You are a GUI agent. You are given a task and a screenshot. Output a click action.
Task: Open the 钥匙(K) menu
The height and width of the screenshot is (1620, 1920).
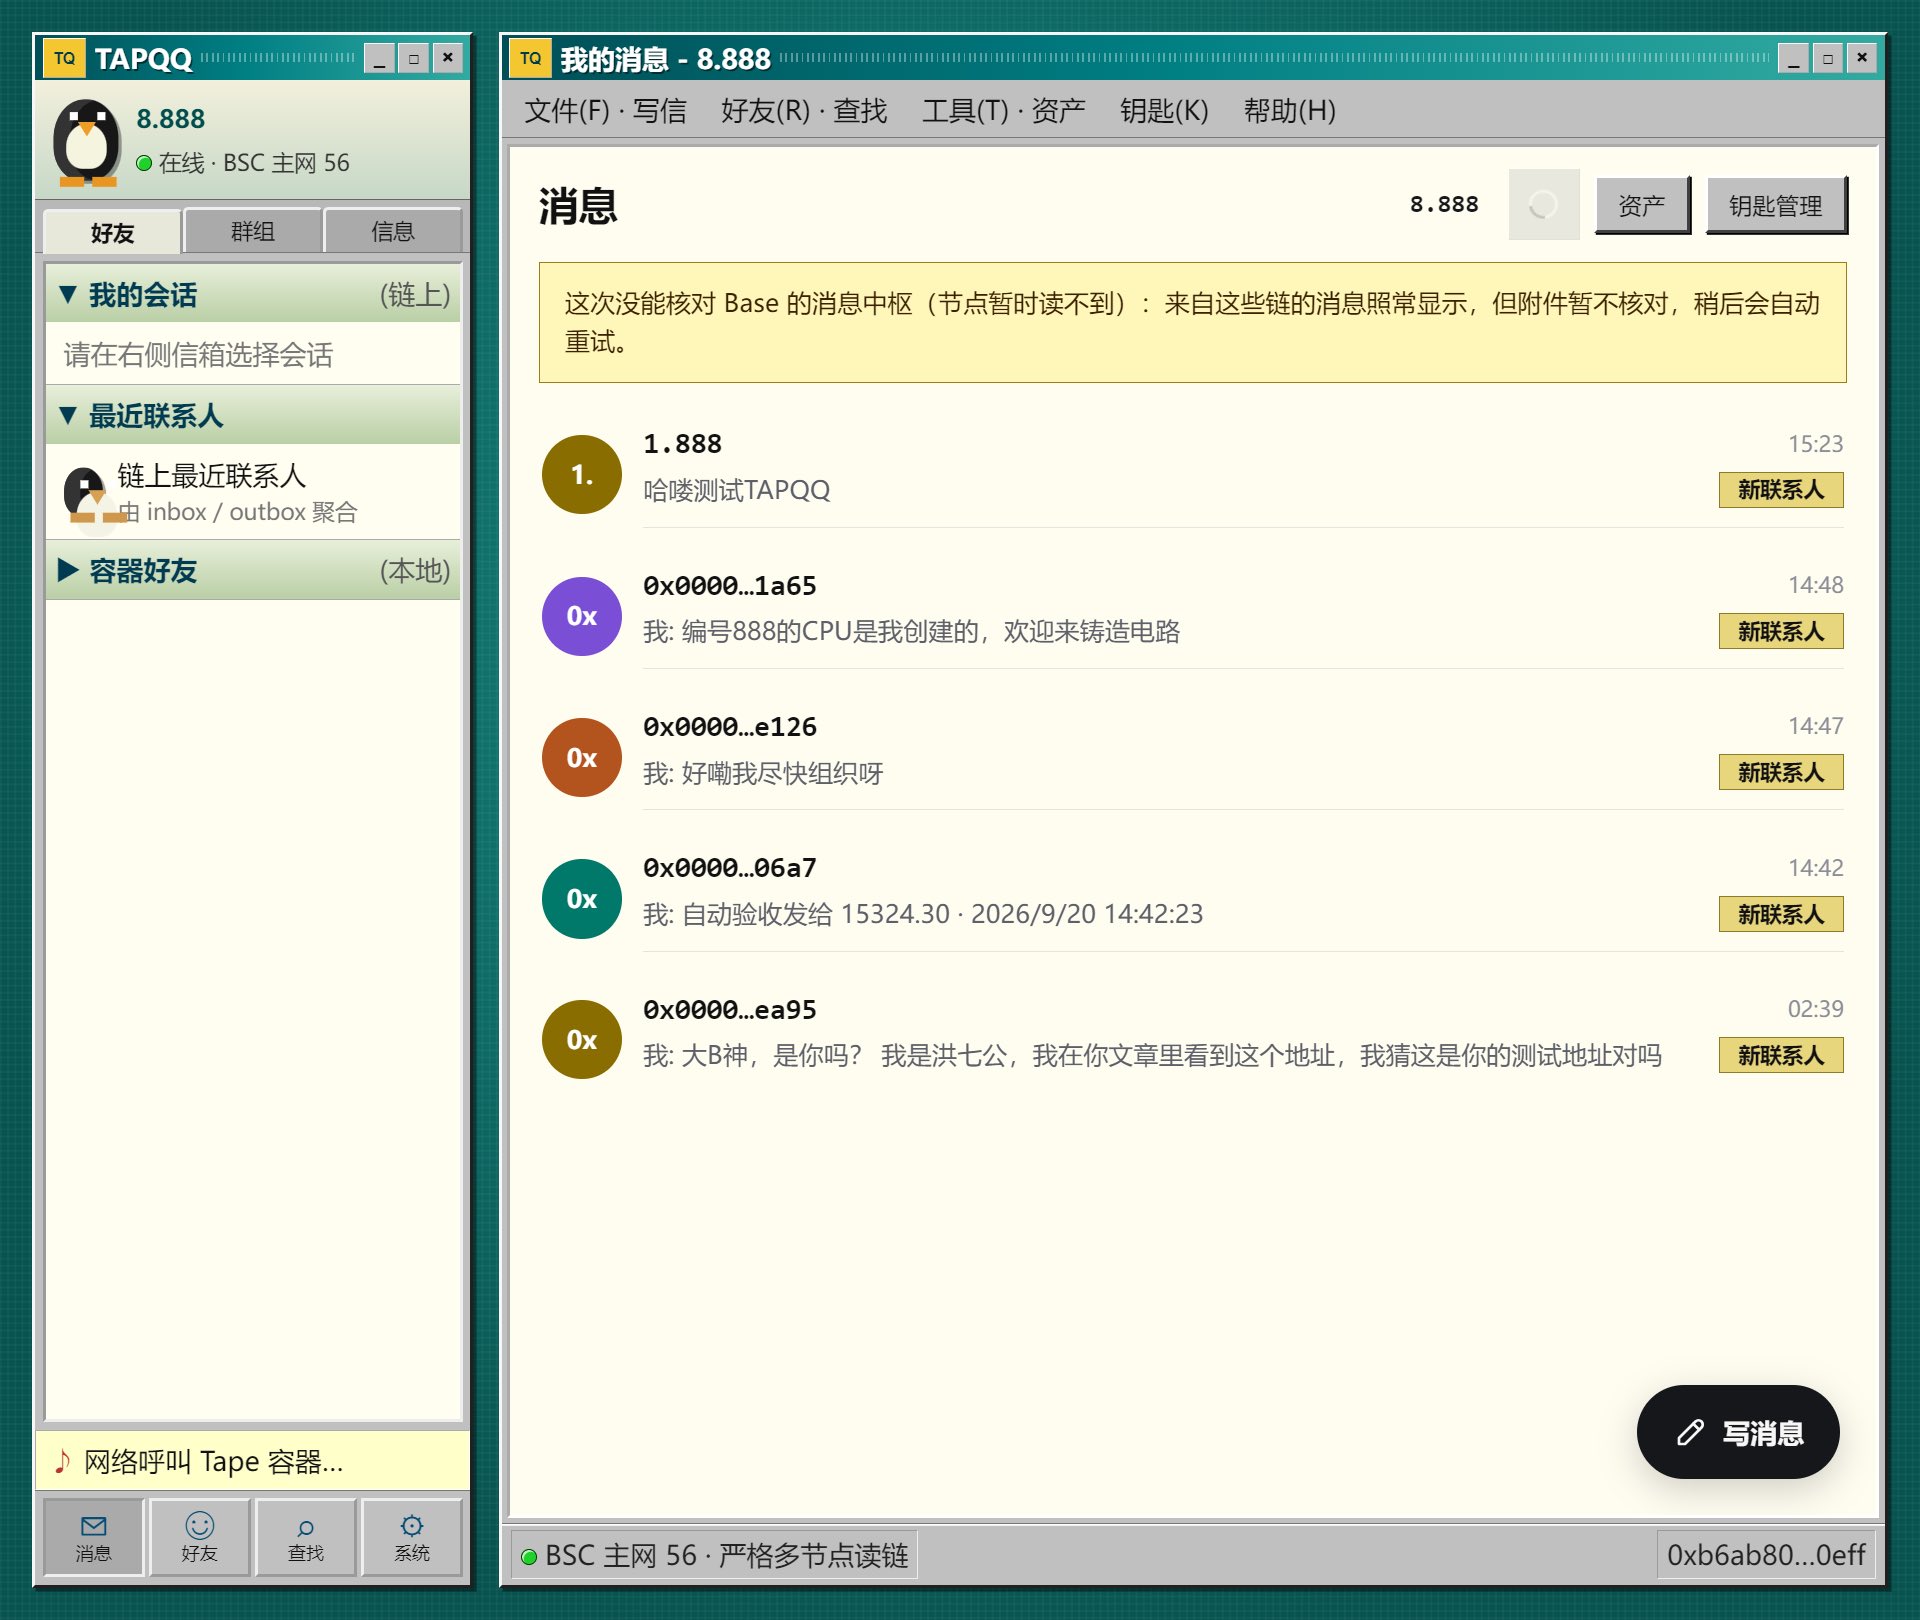1164,110
